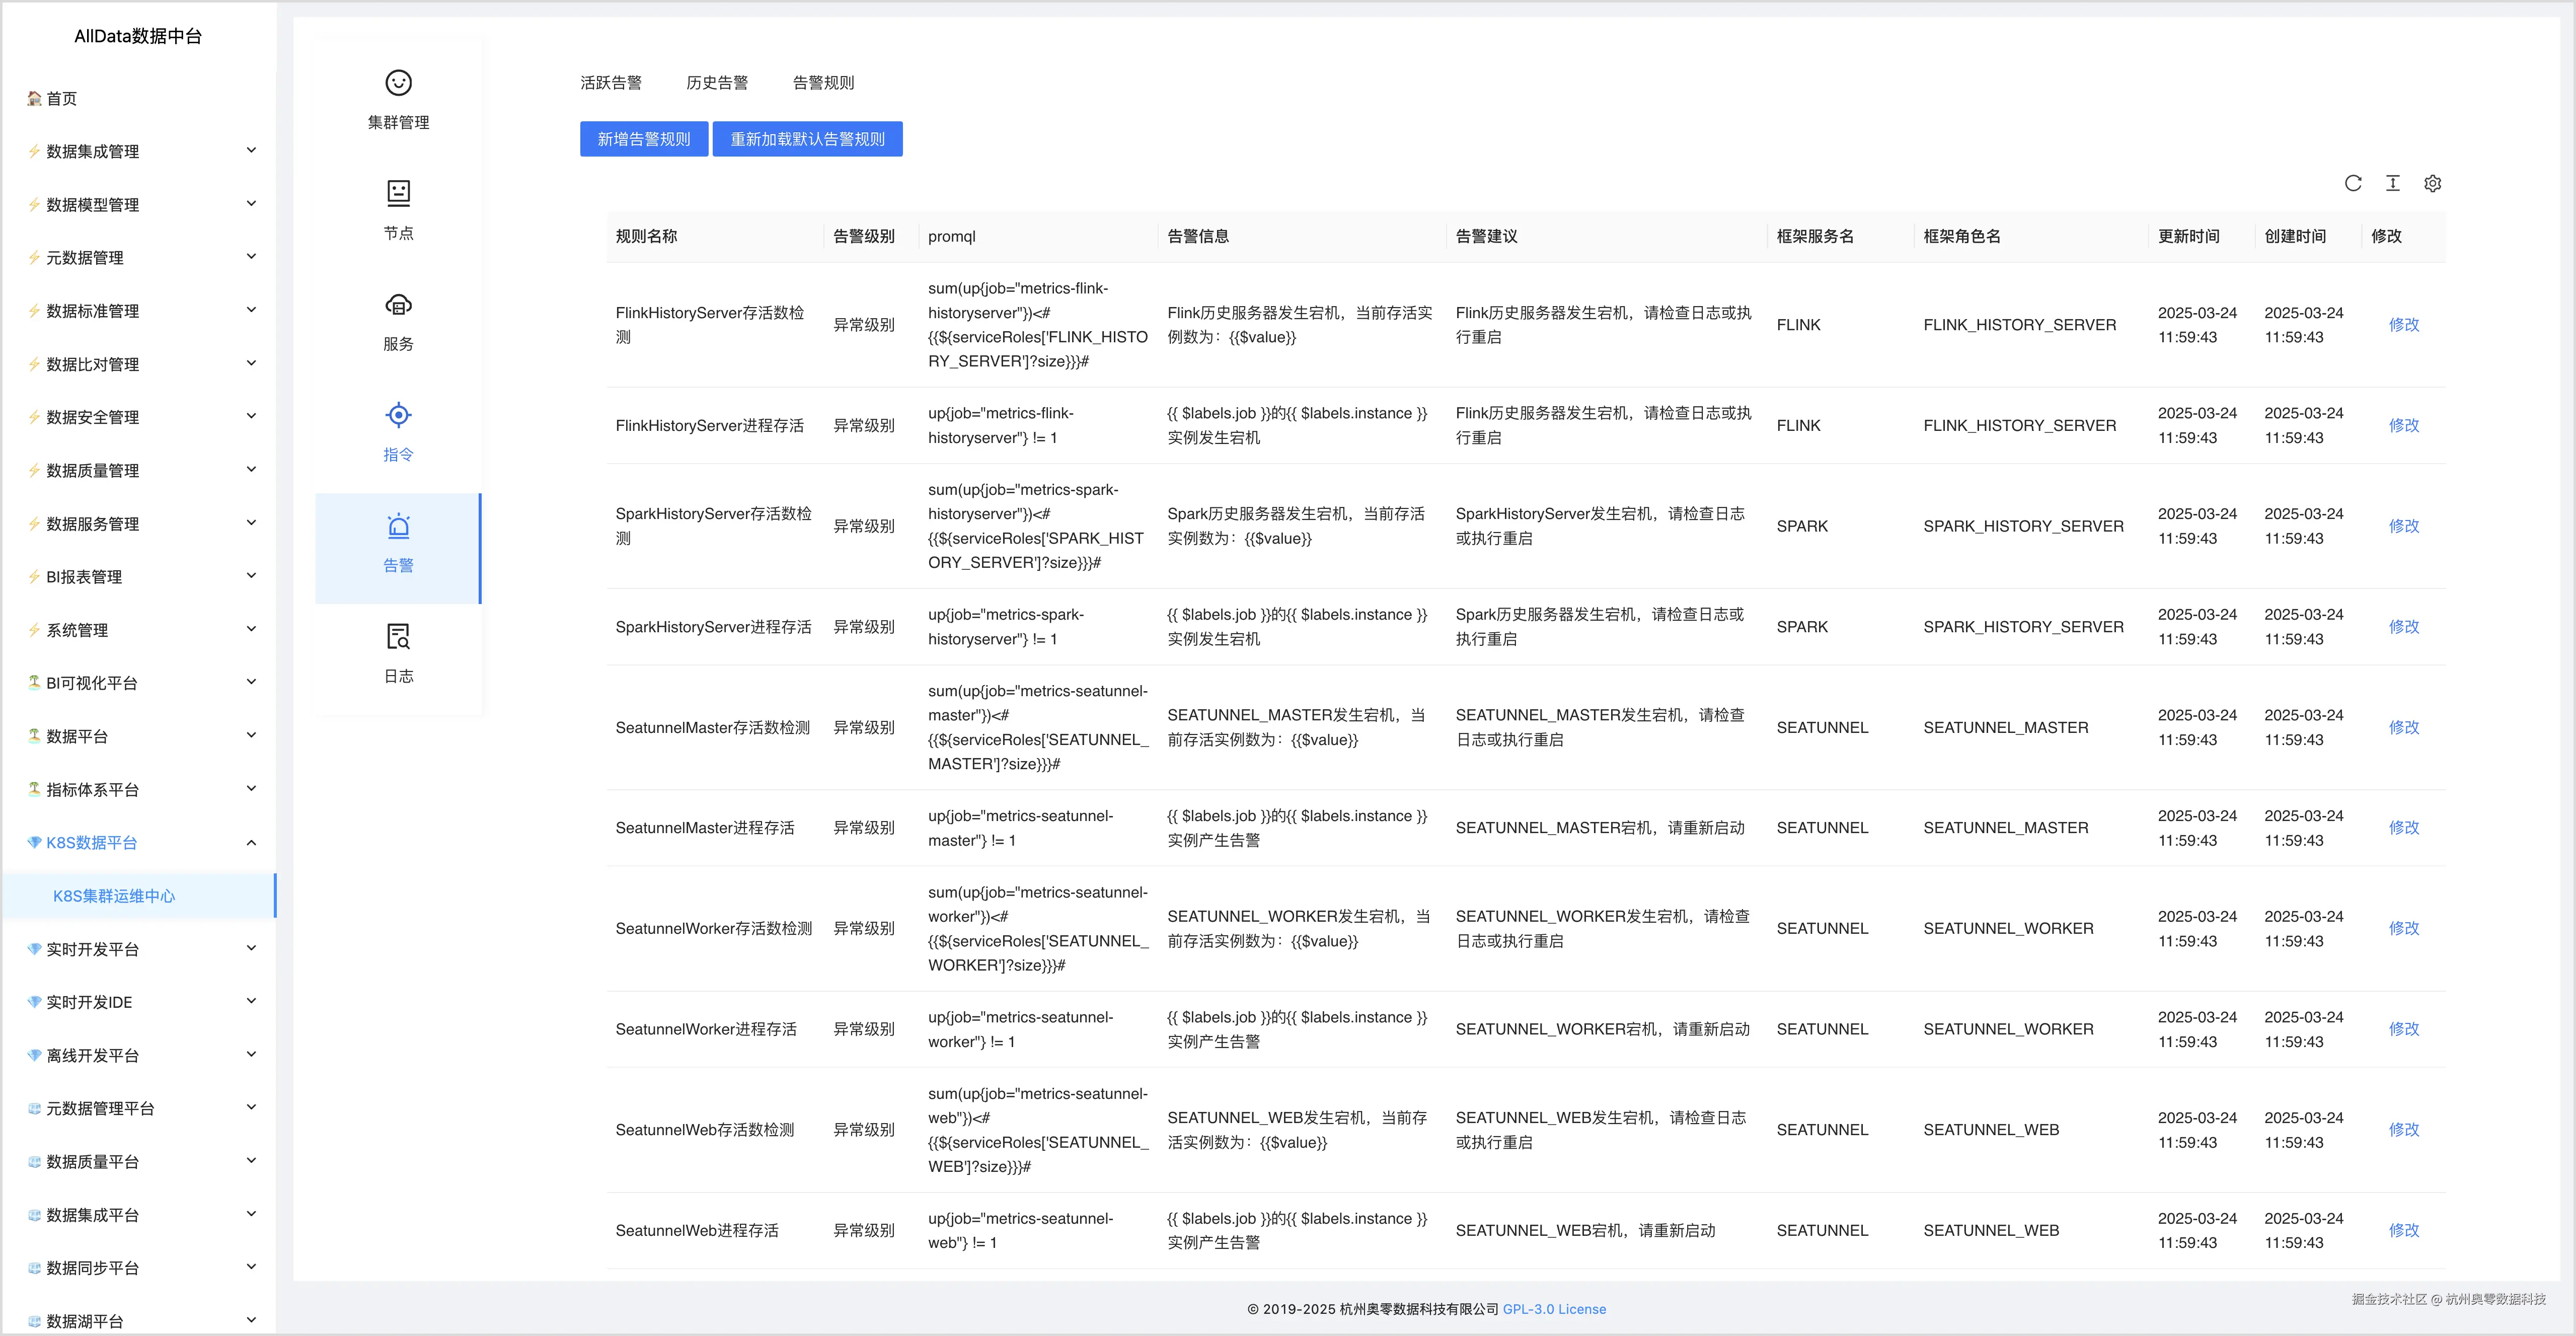The height and width of the screenshot is (1336, 2576).
Task: Switch to the 活跃告警 tab
Action: tap(610, 83)
